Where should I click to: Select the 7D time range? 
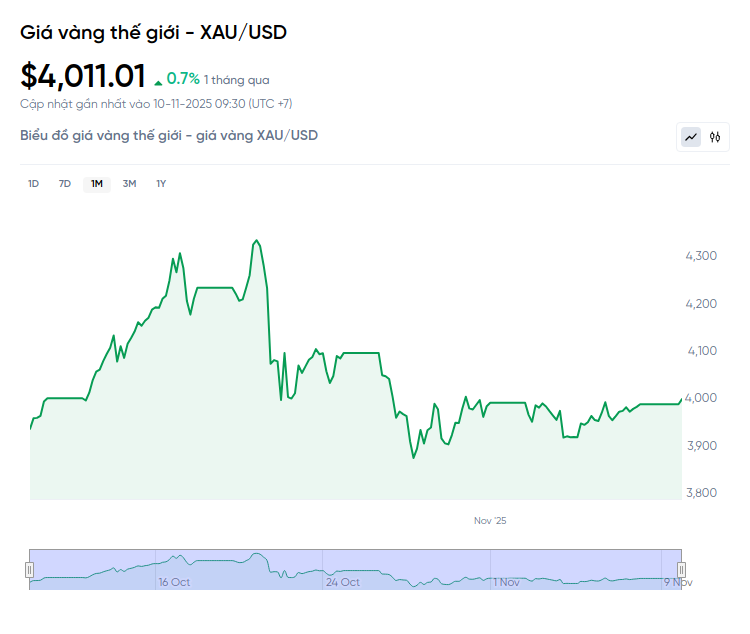[65, 184]
